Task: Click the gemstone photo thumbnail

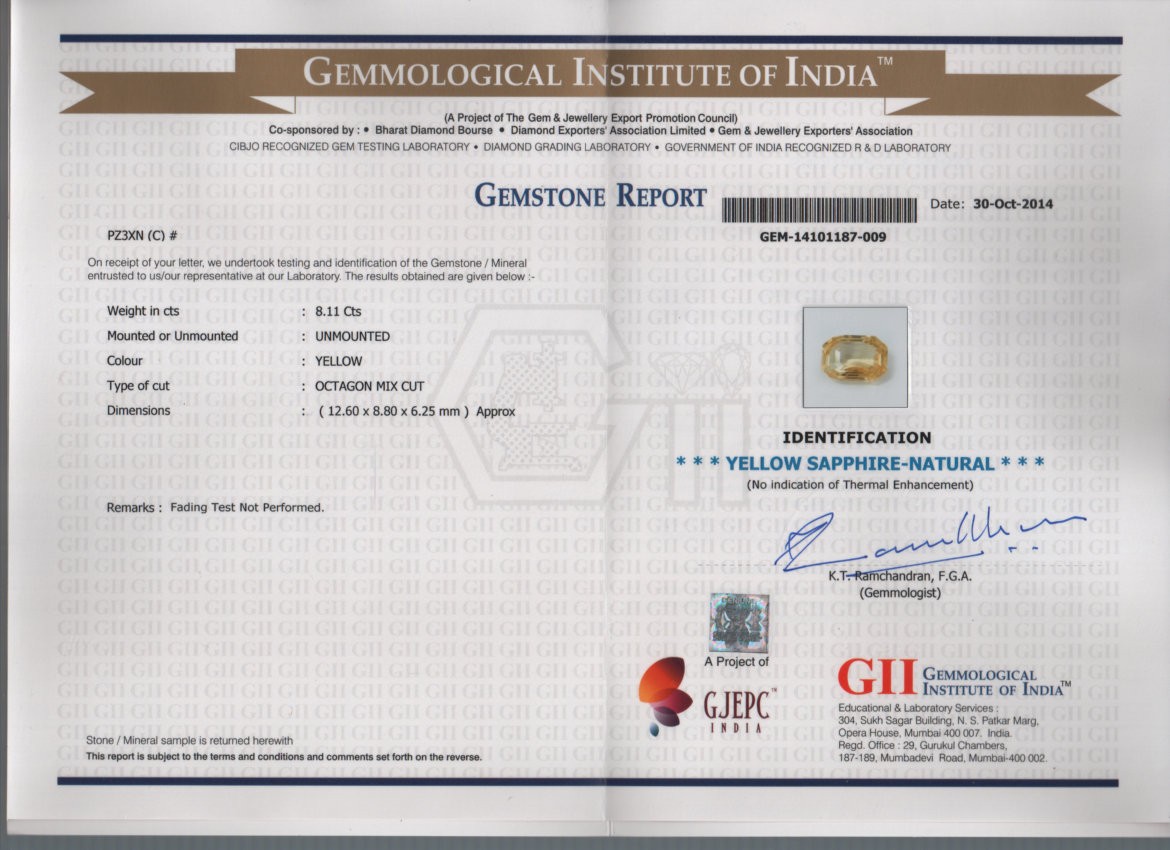Action: pos(855,357)
